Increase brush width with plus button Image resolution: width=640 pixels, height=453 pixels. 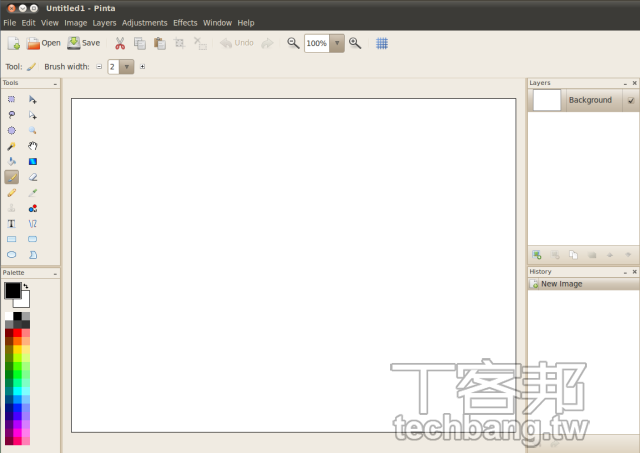tap(142, 67)
